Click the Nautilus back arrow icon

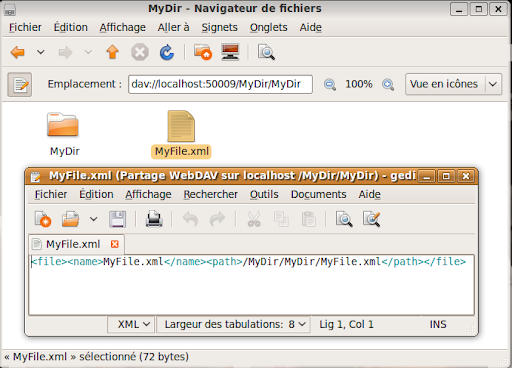pos(18,52)
